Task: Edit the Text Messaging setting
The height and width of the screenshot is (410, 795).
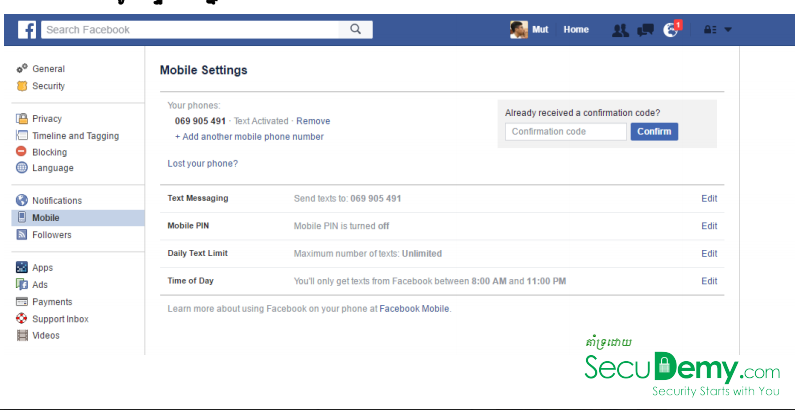Action: point(709,199)
